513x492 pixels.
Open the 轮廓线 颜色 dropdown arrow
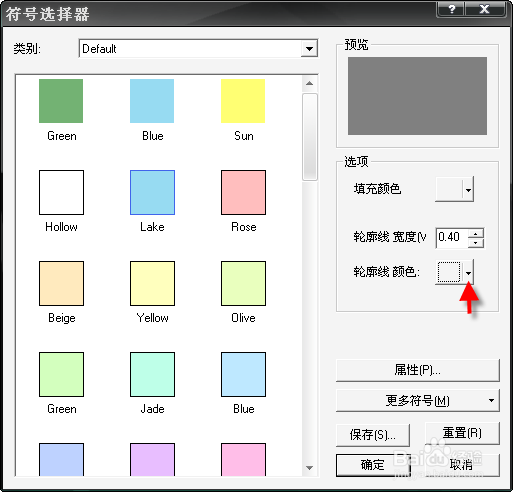468,273
